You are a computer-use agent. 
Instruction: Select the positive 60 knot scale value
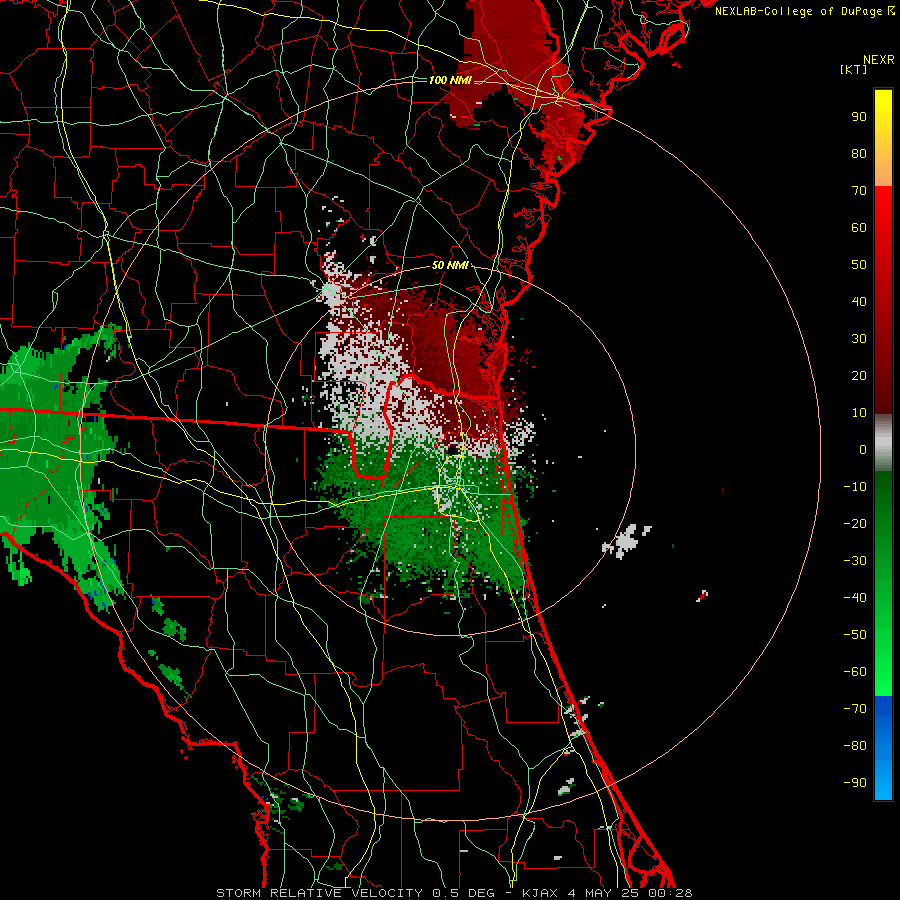(859, 227)
